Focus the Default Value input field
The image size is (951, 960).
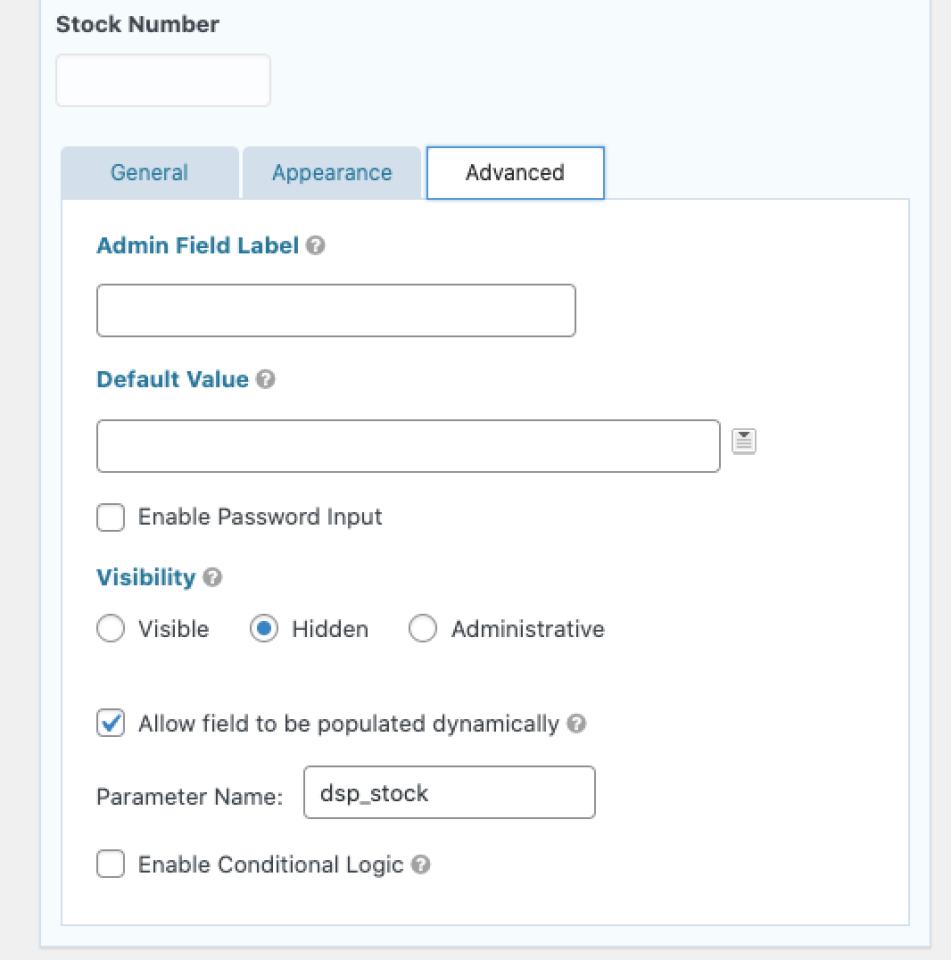(408, 446)
